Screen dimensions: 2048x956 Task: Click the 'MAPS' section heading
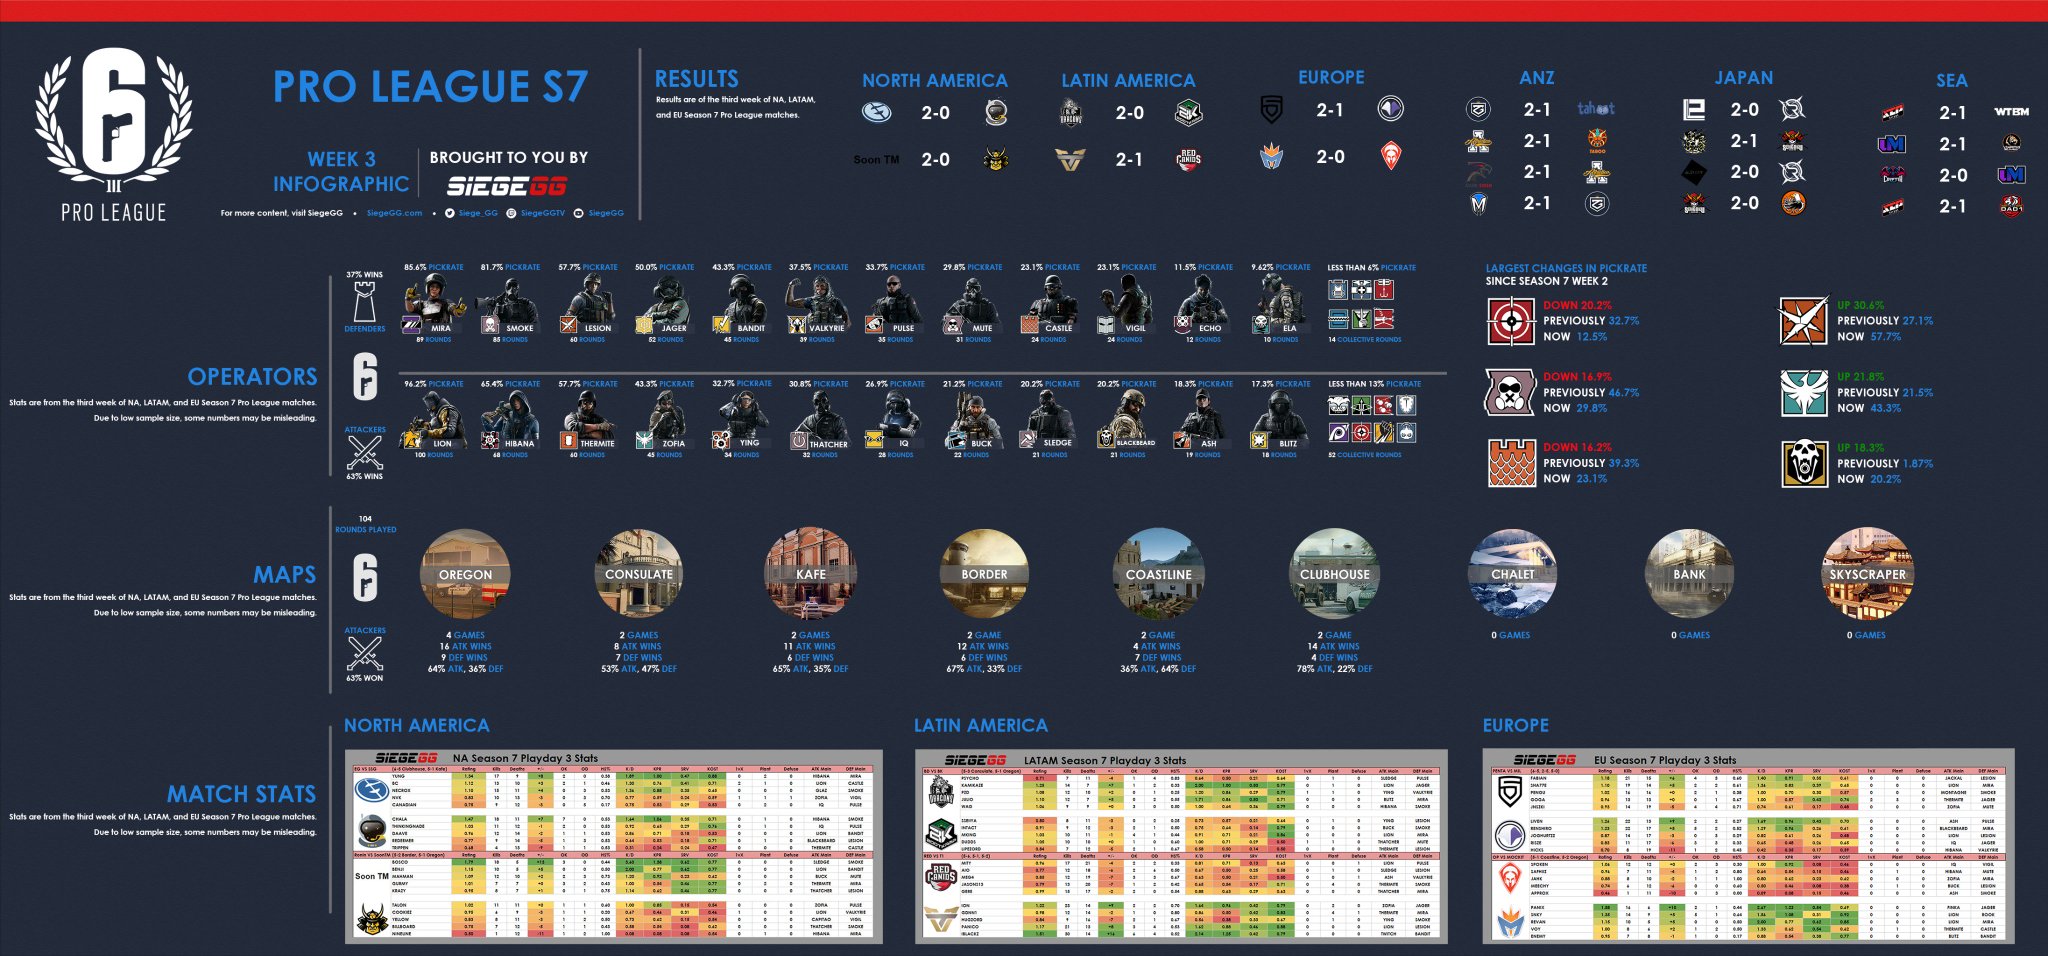(x=284, y=575)
